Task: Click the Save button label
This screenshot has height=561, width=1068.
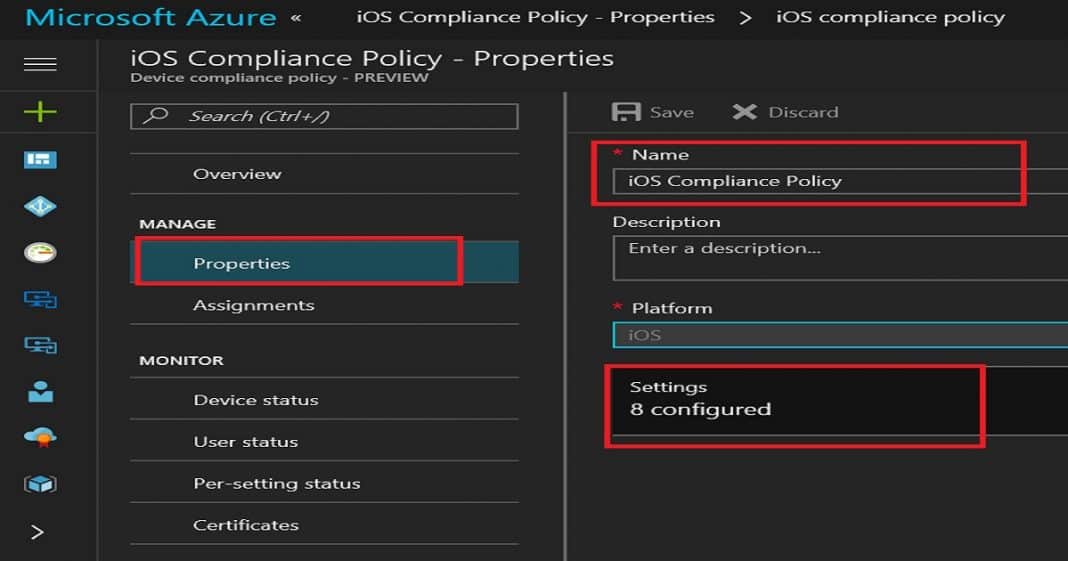Action: coord(672,112)
